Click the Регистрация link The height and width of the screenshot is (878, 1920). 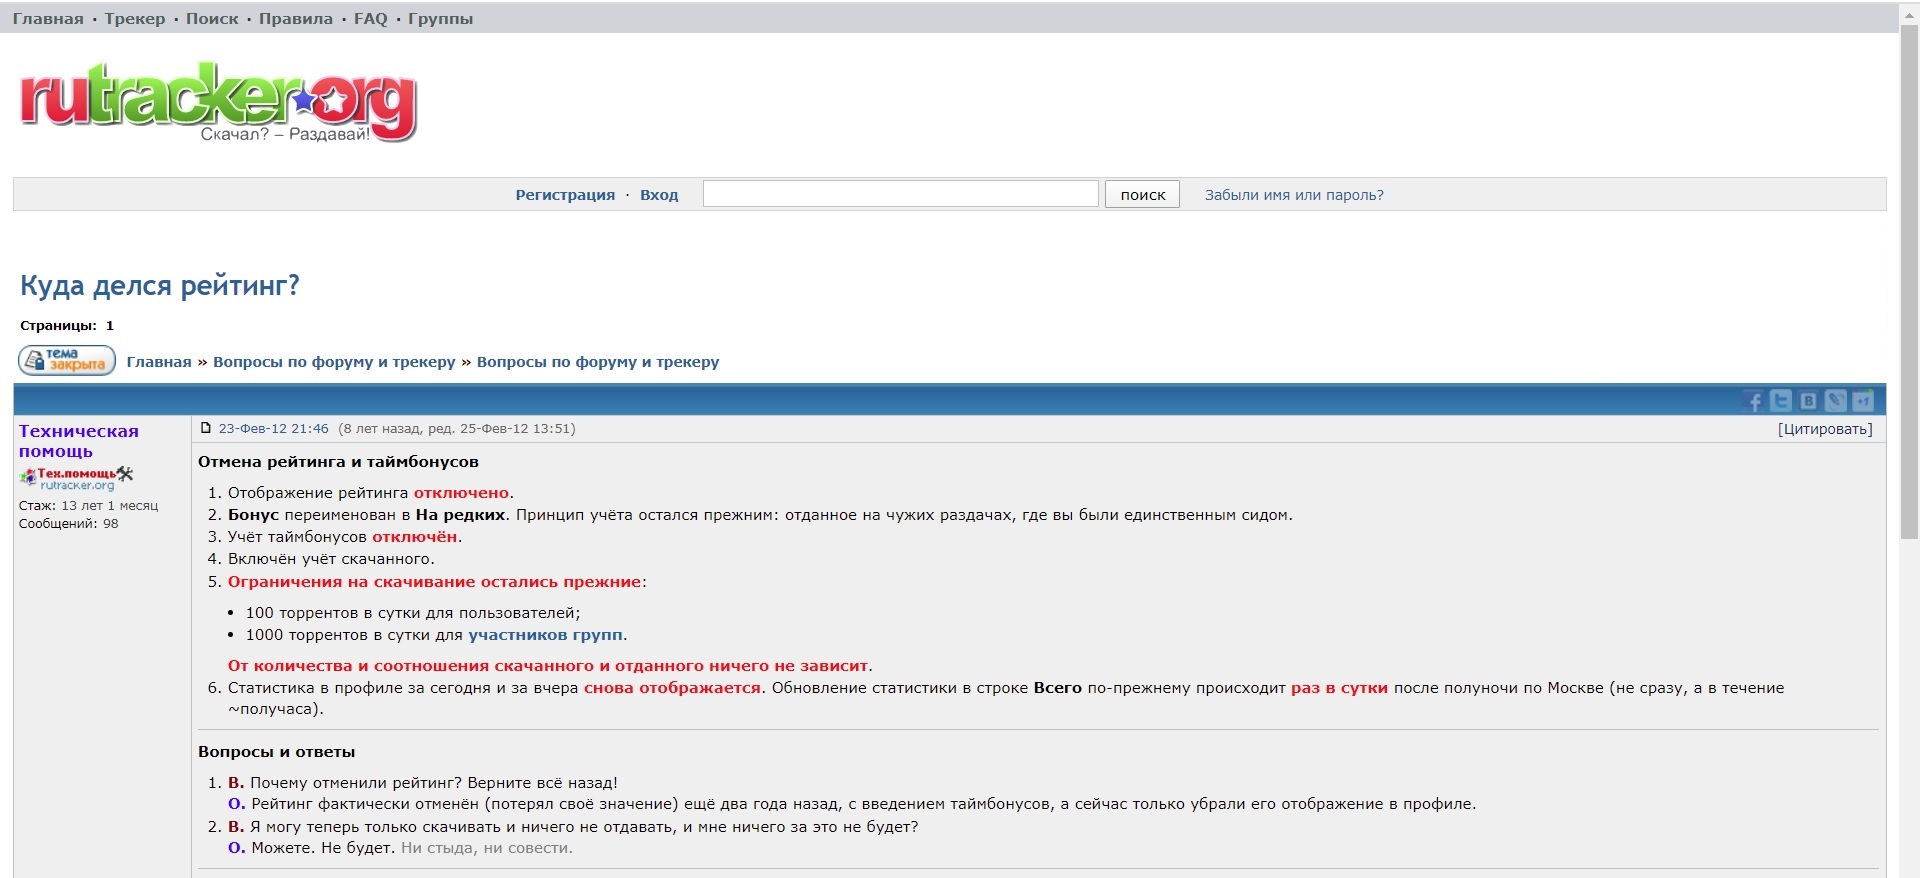point(565,195)
